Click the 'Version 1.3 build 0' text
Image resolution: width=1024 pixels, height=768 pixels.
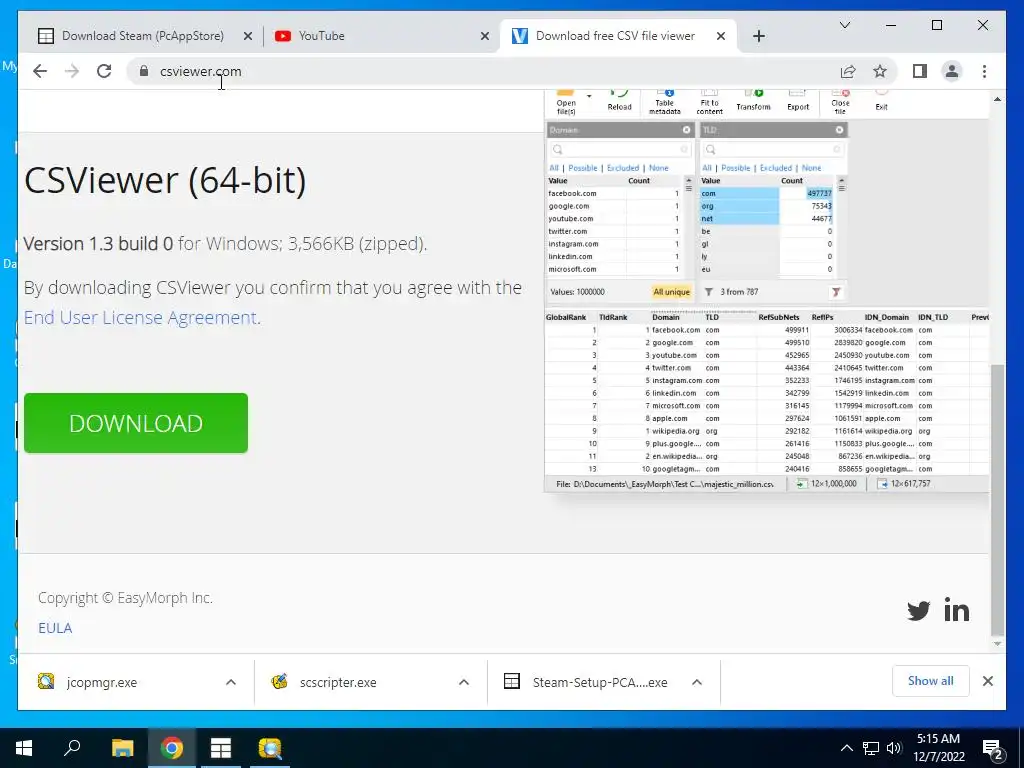click(x=98, y=244)
